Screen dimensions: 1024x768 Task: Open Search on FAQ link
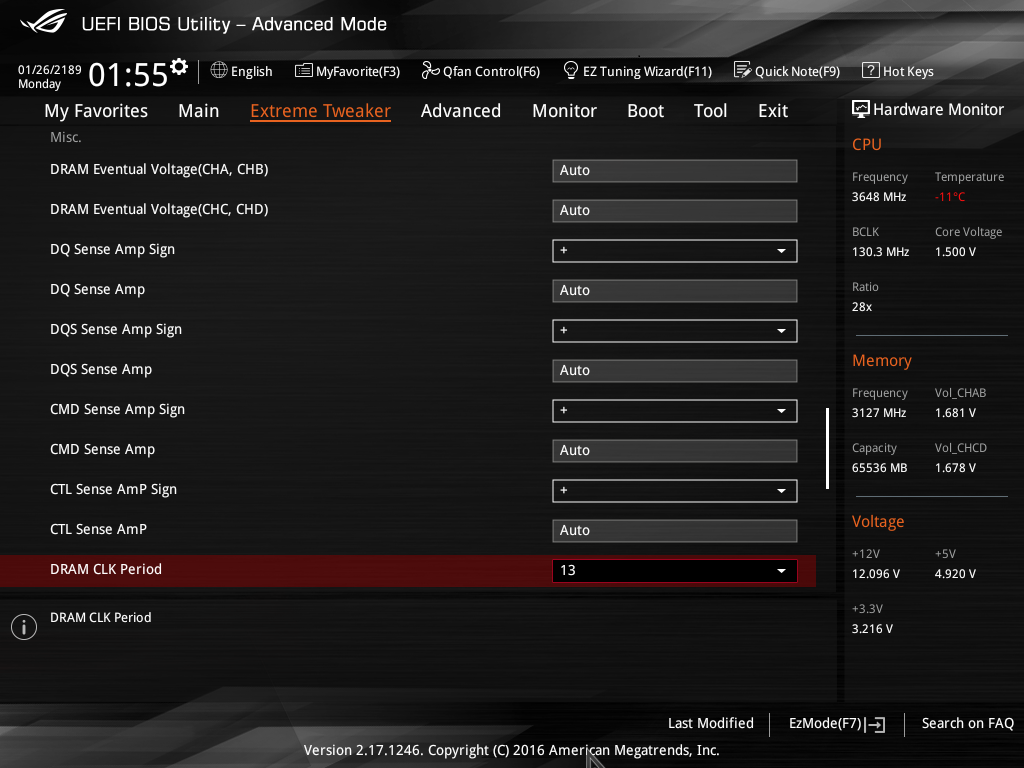click(967, 723)
